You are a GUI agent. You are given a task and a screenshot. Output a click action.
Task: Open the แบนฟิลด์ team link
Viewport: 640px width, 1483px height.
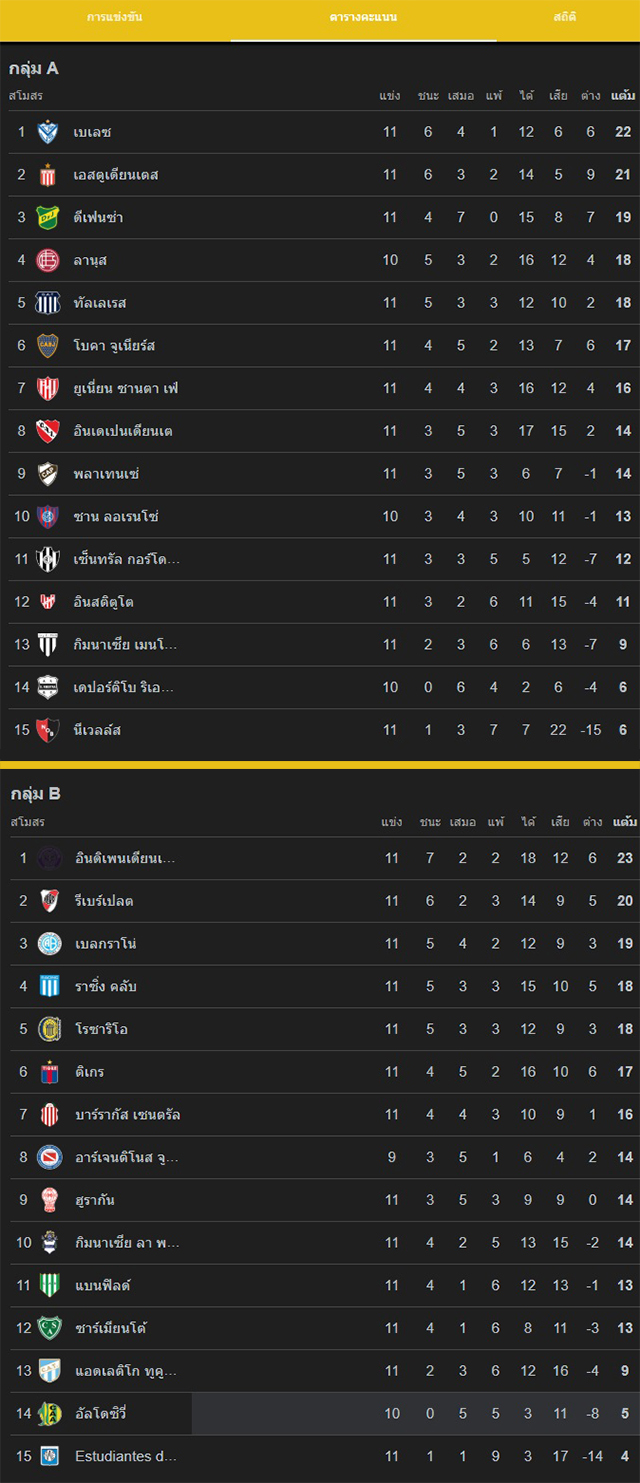point(103,1285)
